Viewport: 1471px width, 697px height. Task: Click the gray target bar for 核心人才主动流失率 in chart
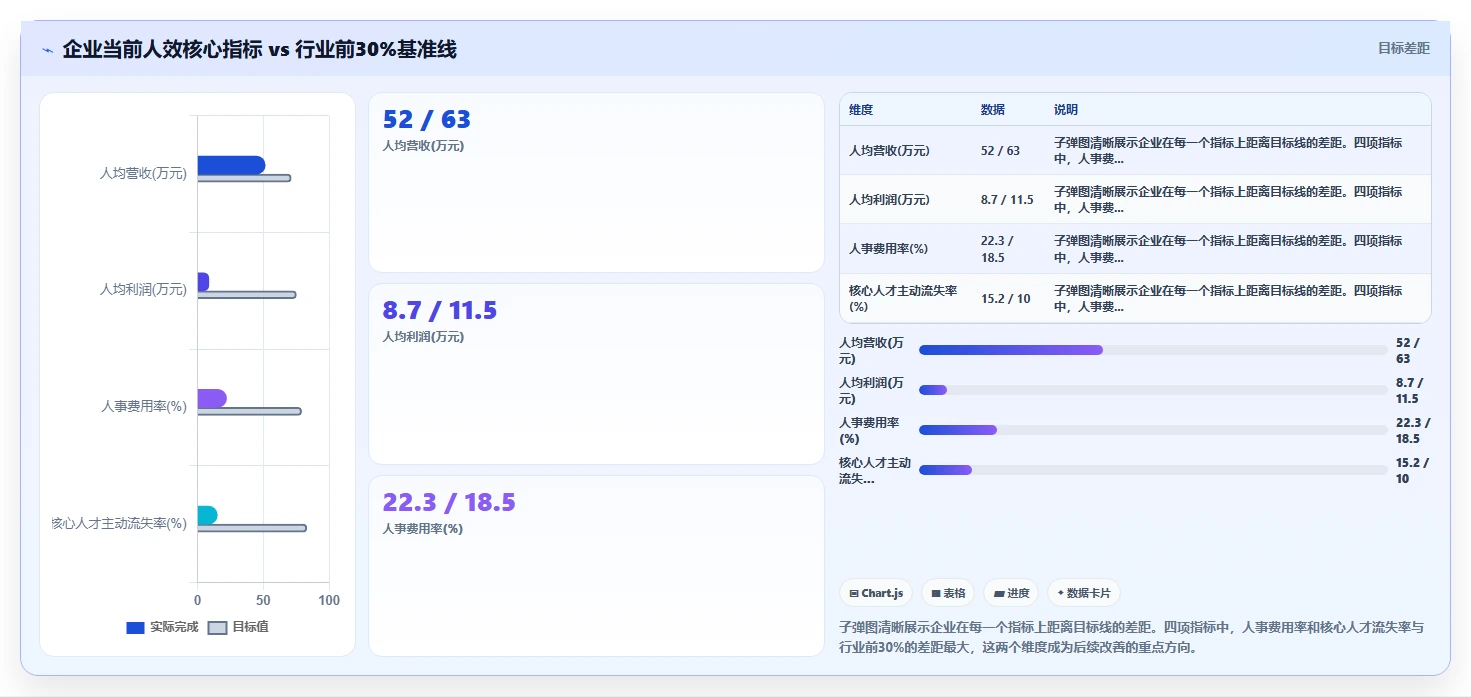pos(252,528)
